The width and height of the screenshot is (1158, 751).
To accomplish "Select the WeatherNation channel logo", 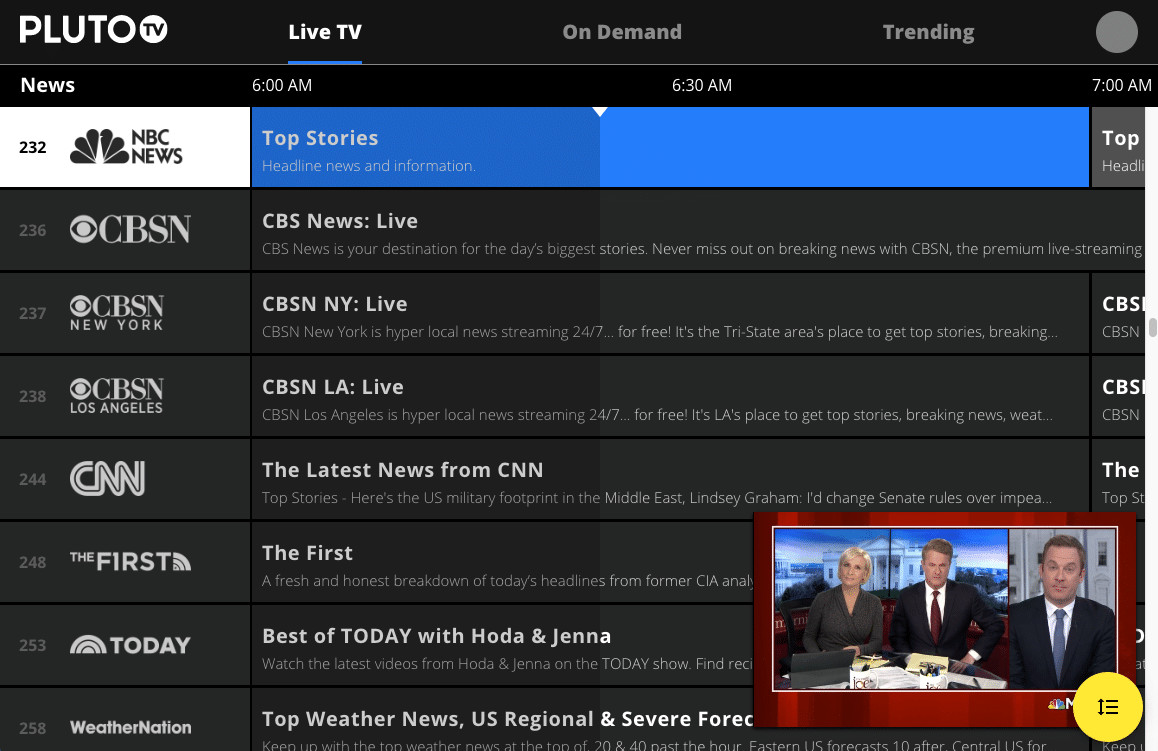I will (x=131, y=727).
